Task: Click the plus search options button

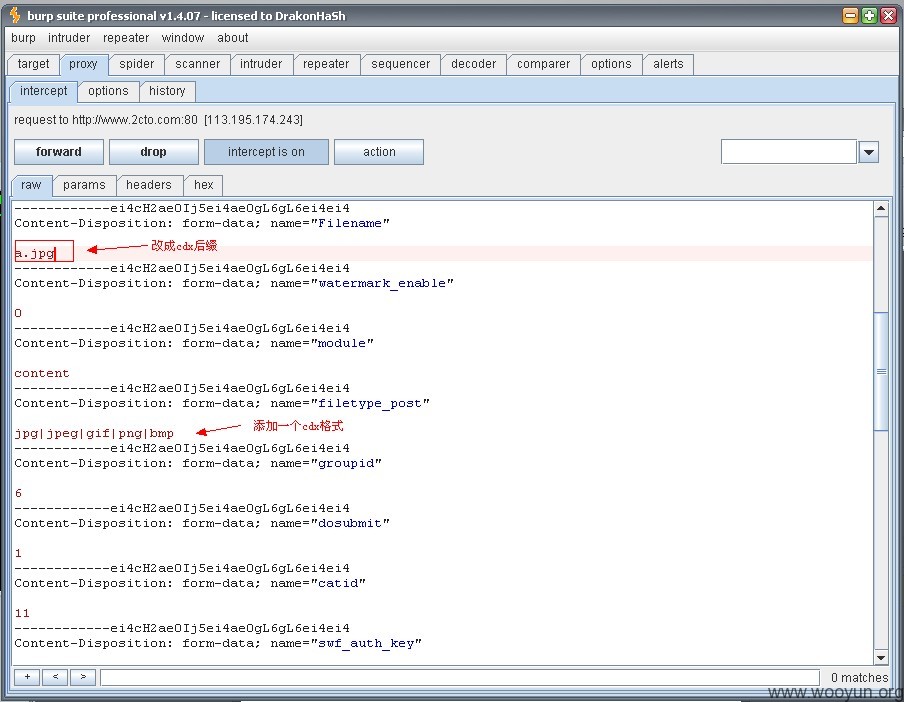Action: tap(27, 677)
